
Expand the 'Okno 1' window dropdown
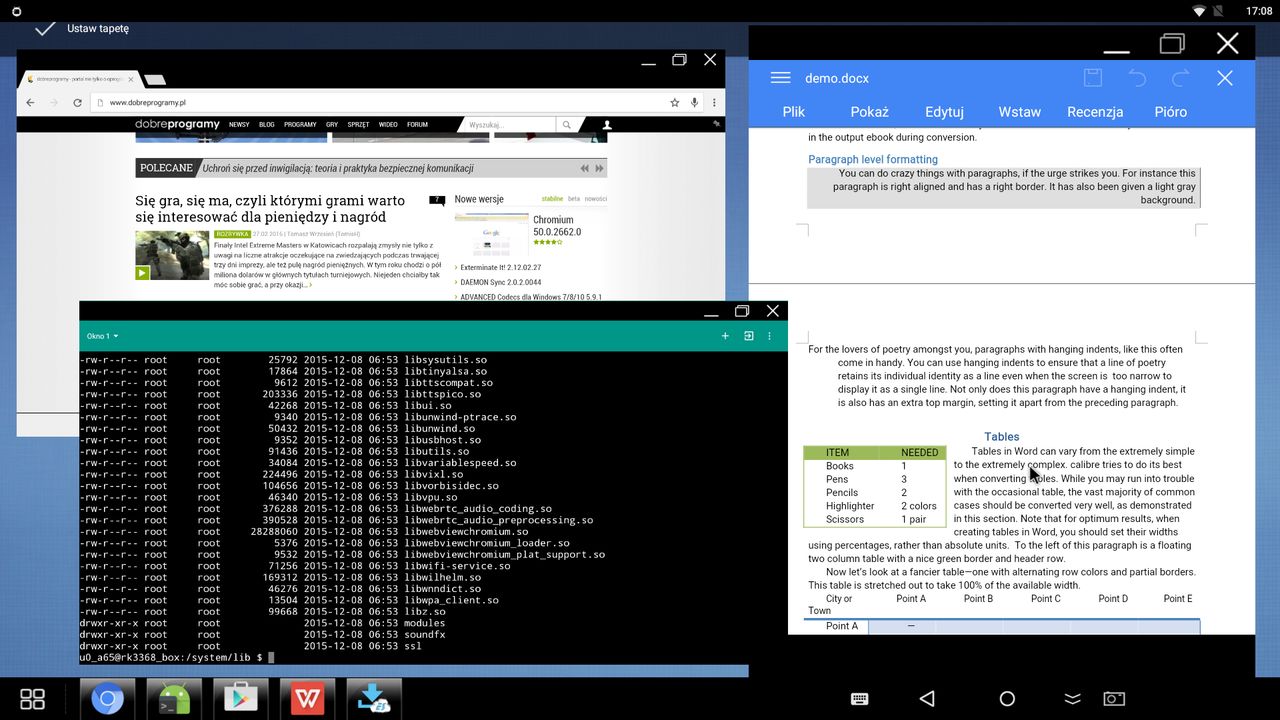point(102,336)
